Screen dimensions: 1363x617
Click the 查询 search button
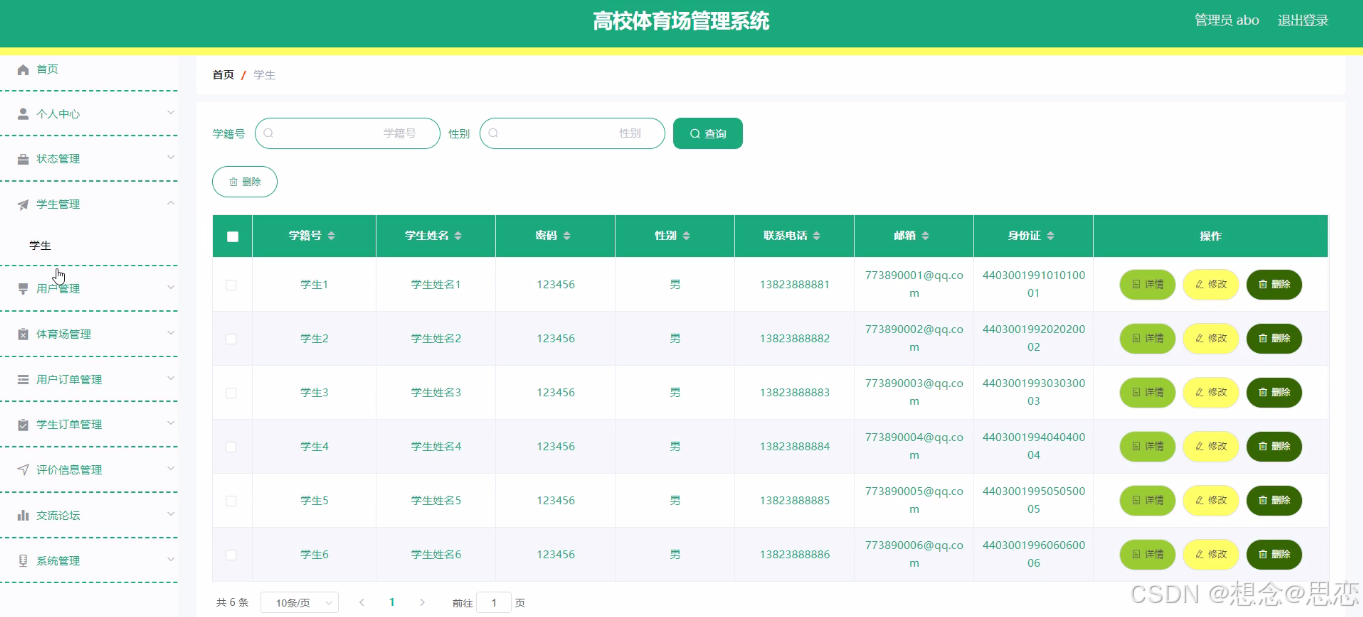708,133
